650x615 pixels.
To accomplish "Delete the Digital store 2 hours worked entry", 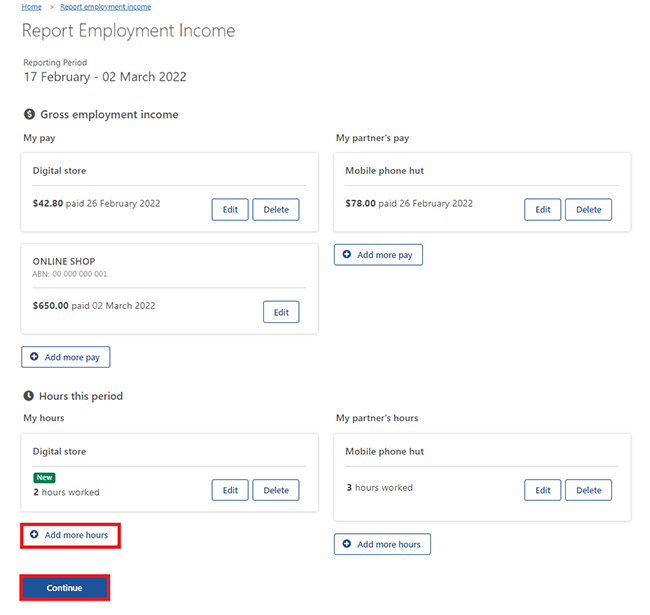I will pos(276,490).
